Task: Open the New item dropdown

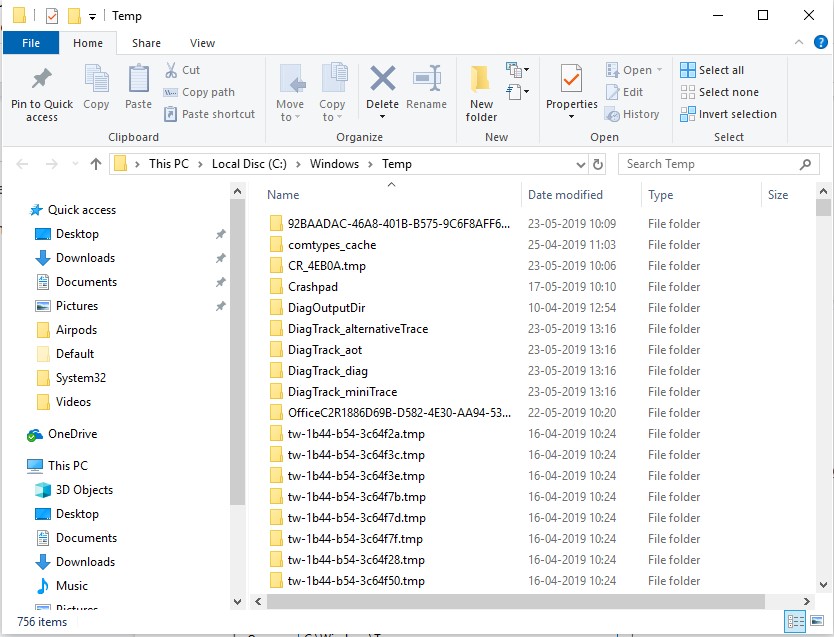Action: point(517,70)
